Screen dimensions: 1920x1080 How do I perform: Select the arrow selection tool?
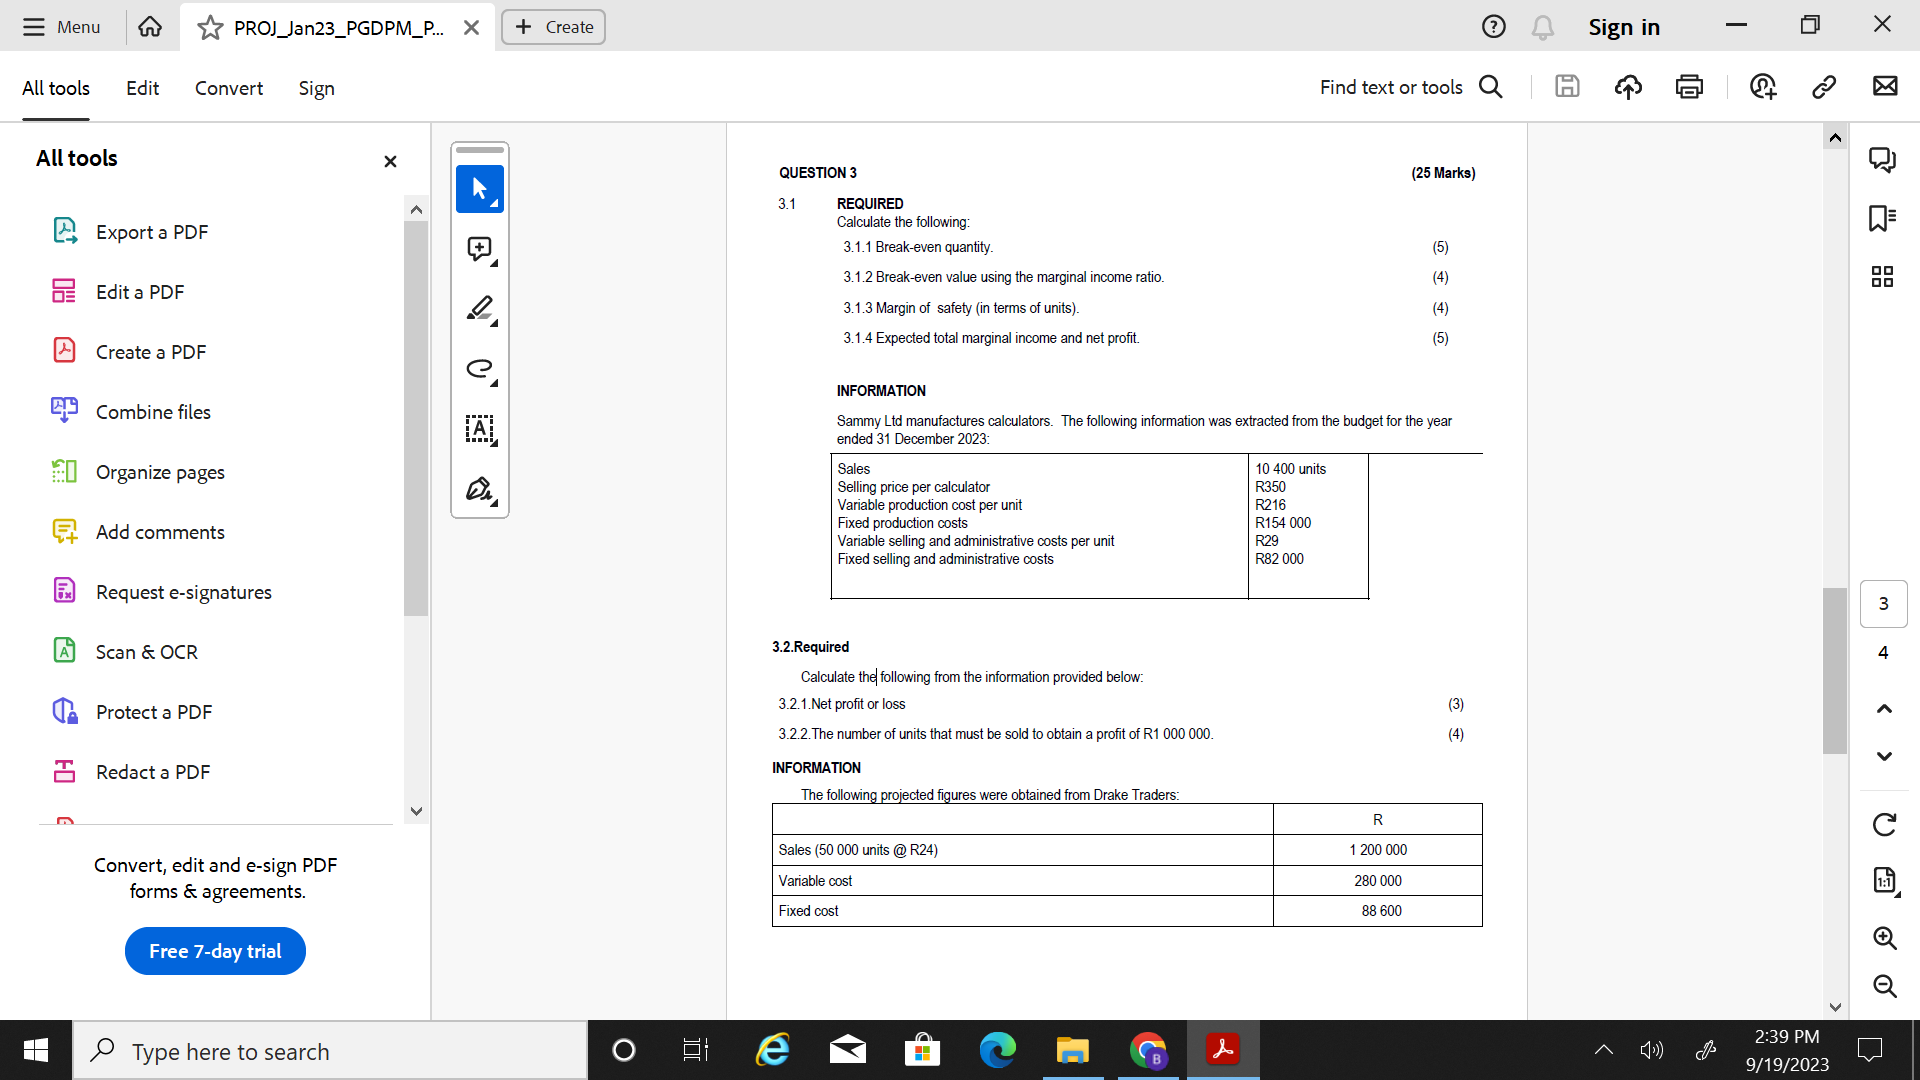click(x=479, y=189)
